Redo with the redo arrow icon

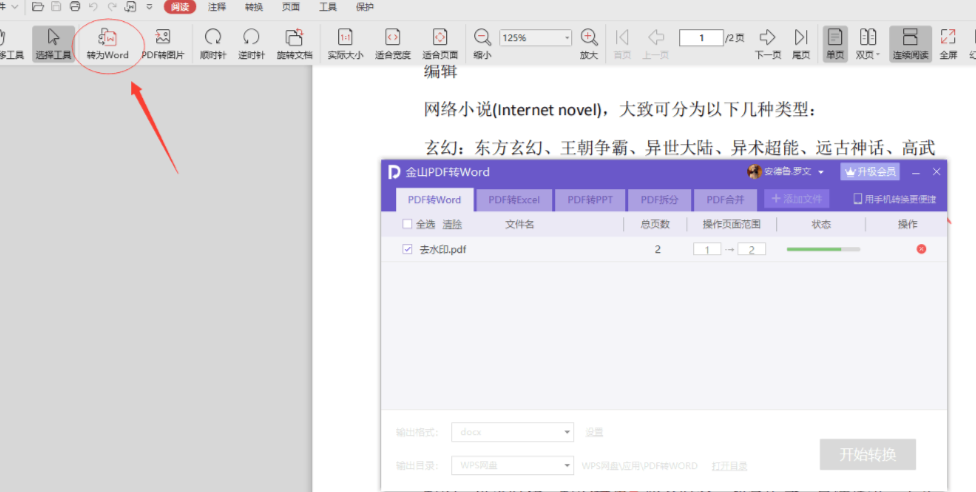112,7
